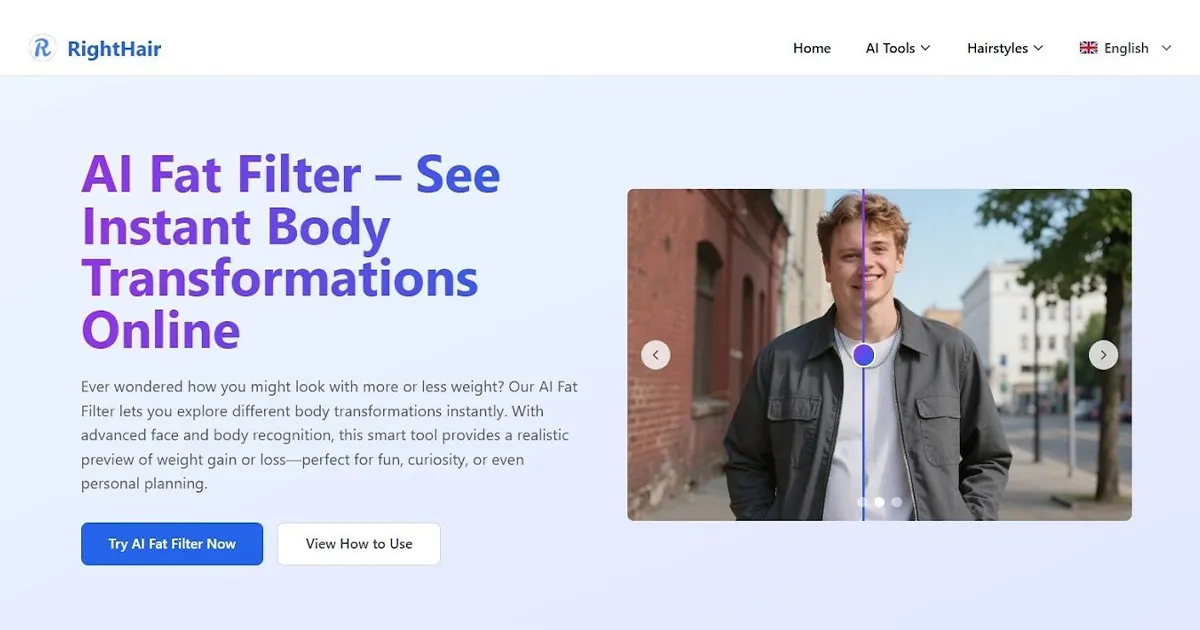Click View How to Use button
Screen dimensions: 1200x630
pyautogui.click(x=359, y=544)
